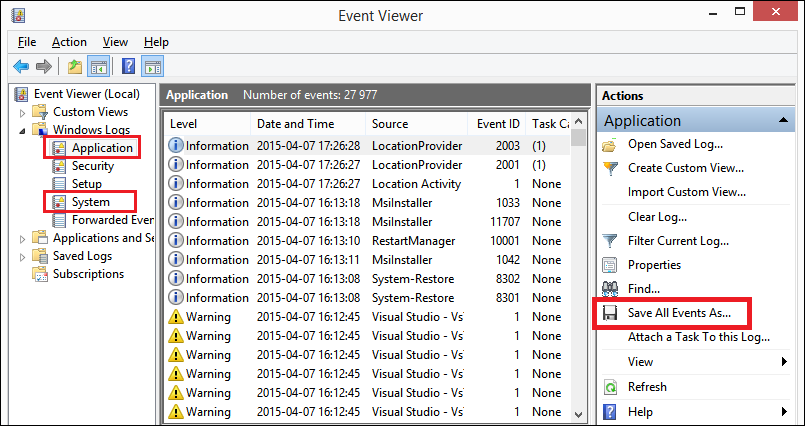
Task: Open the View menu in menu bar
Action: tap(116, 42)
